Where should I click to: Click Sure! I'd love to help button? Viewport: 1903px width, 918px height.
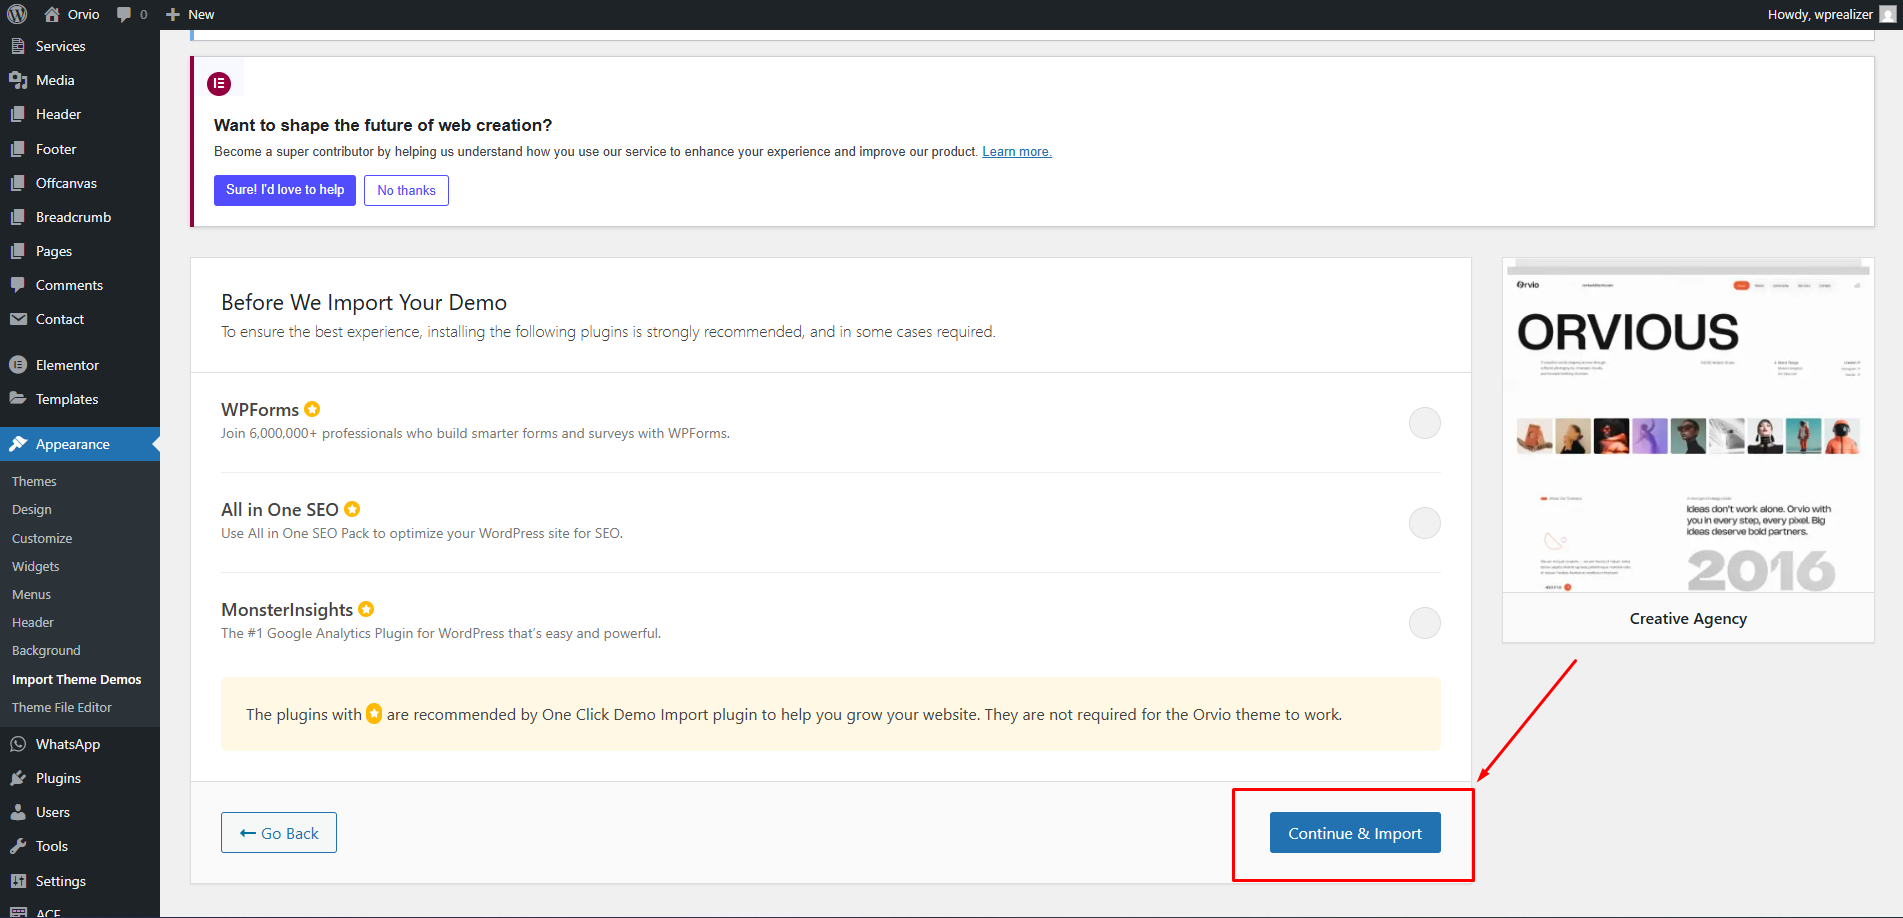click(285, 190)
